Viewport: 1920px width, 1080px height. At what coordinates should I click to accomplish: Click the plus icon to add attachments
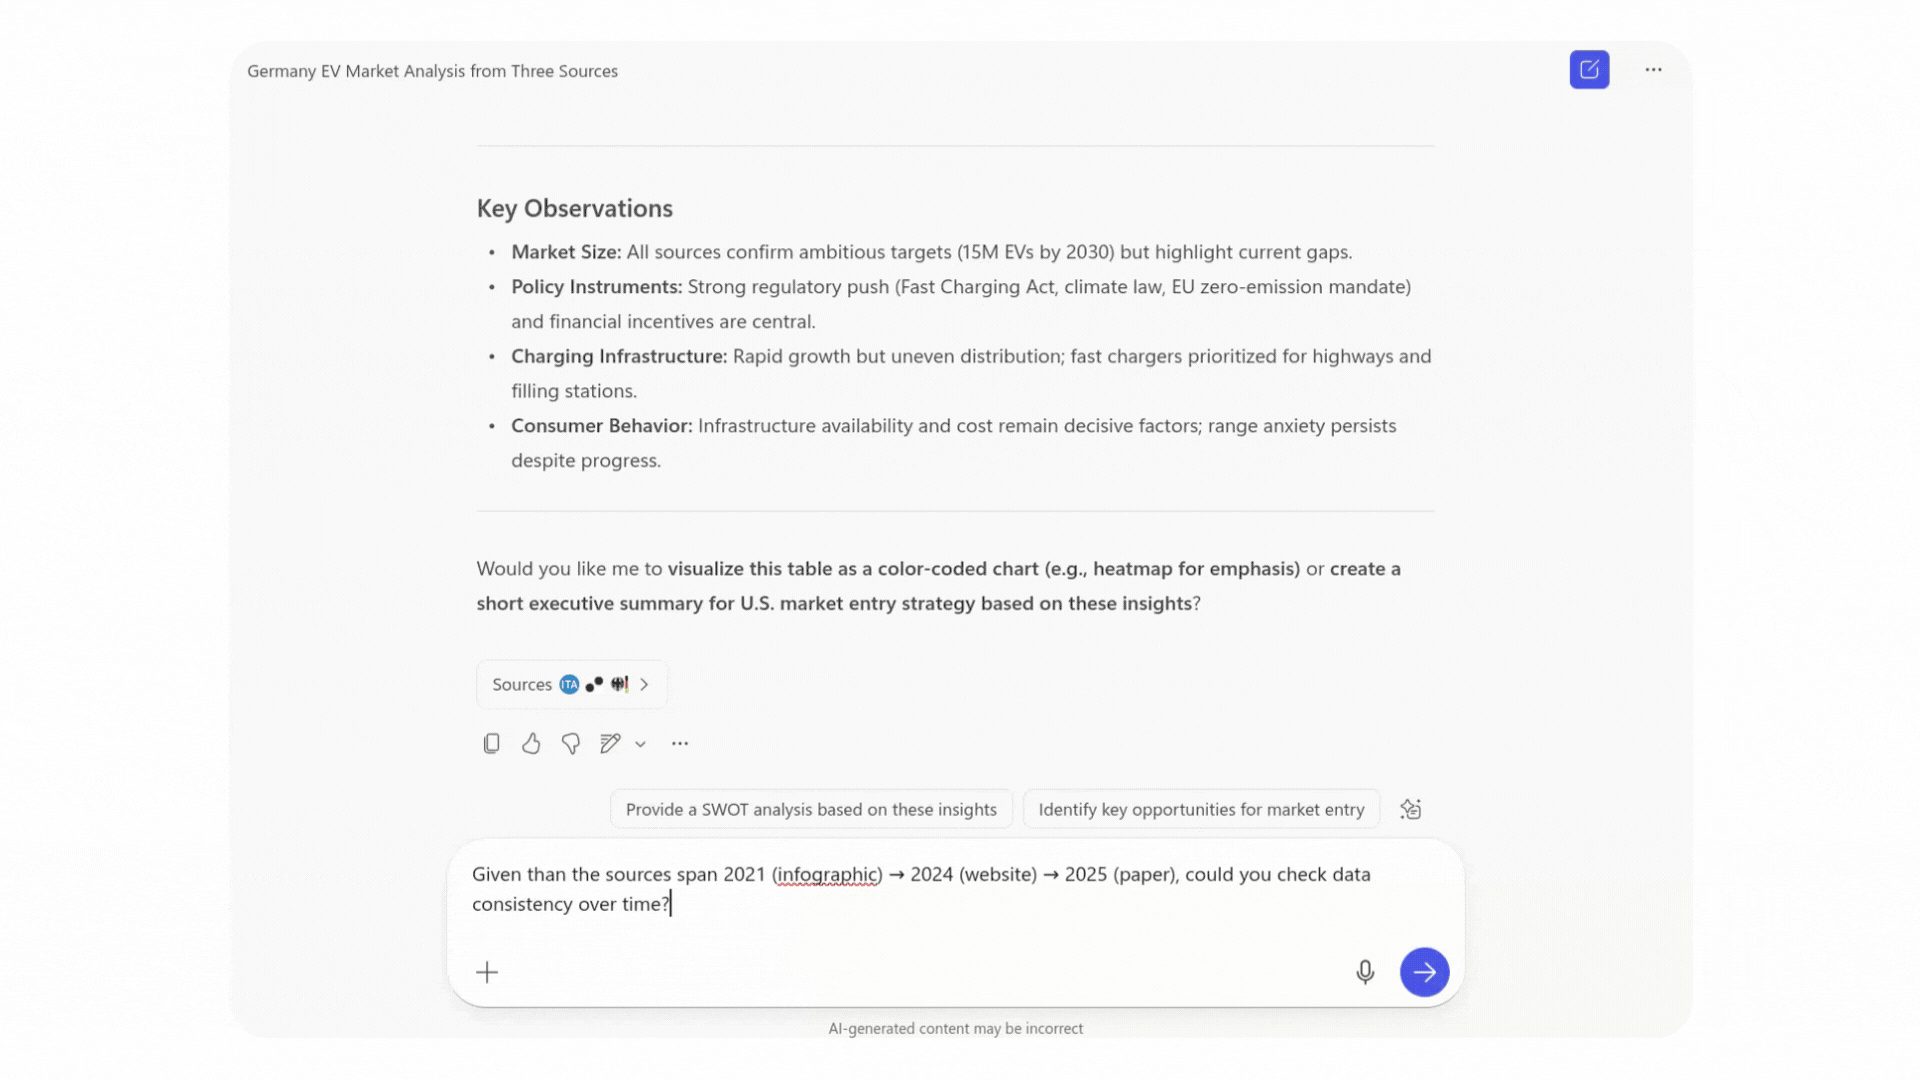coord(487,972)
